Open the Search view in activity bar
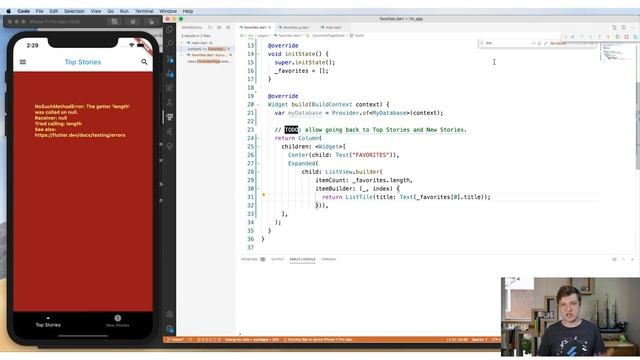Viewport: 640px width, 360px height. click(169, 44)
